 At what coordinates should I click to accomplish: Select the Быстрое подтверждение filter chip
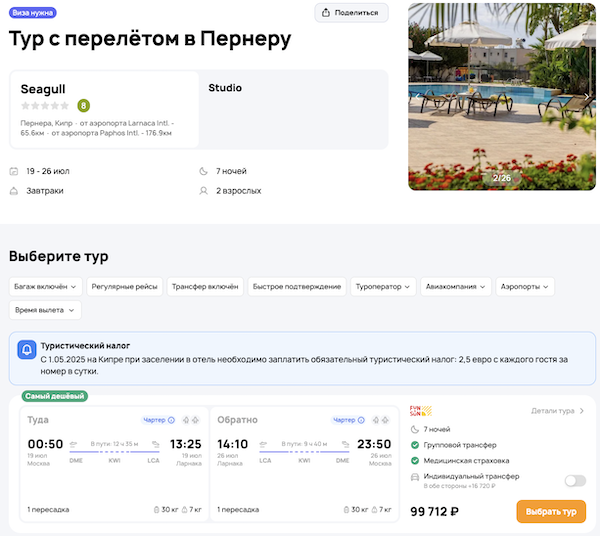(297, 286)
